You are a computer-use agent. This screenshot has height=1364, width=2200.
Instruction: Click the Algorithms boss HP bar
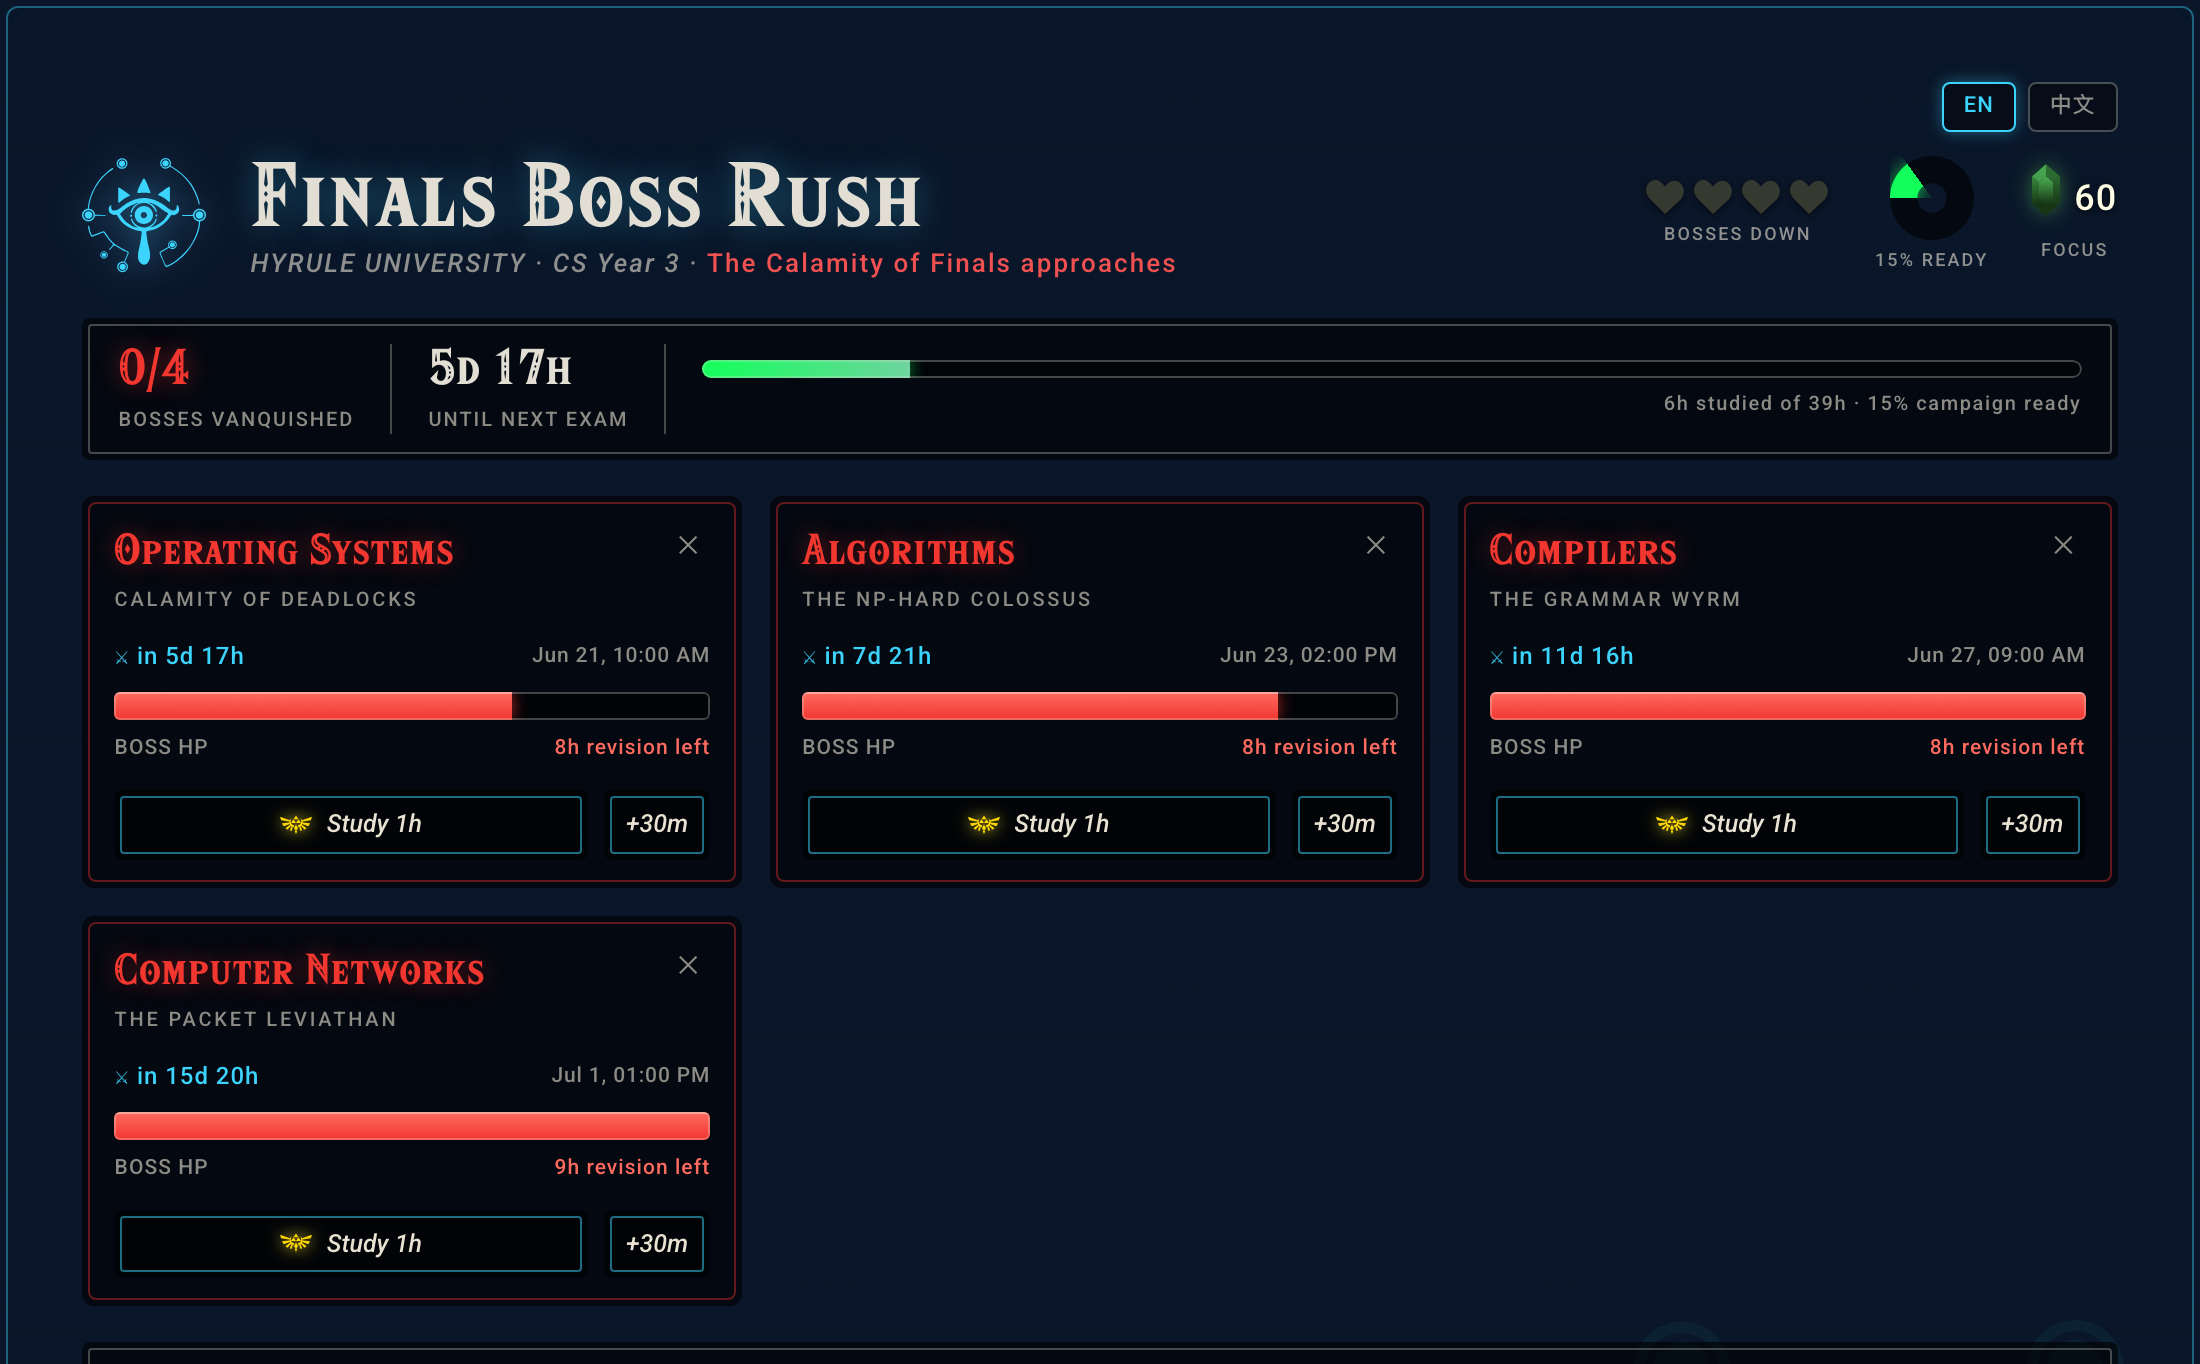point(1100,706)
